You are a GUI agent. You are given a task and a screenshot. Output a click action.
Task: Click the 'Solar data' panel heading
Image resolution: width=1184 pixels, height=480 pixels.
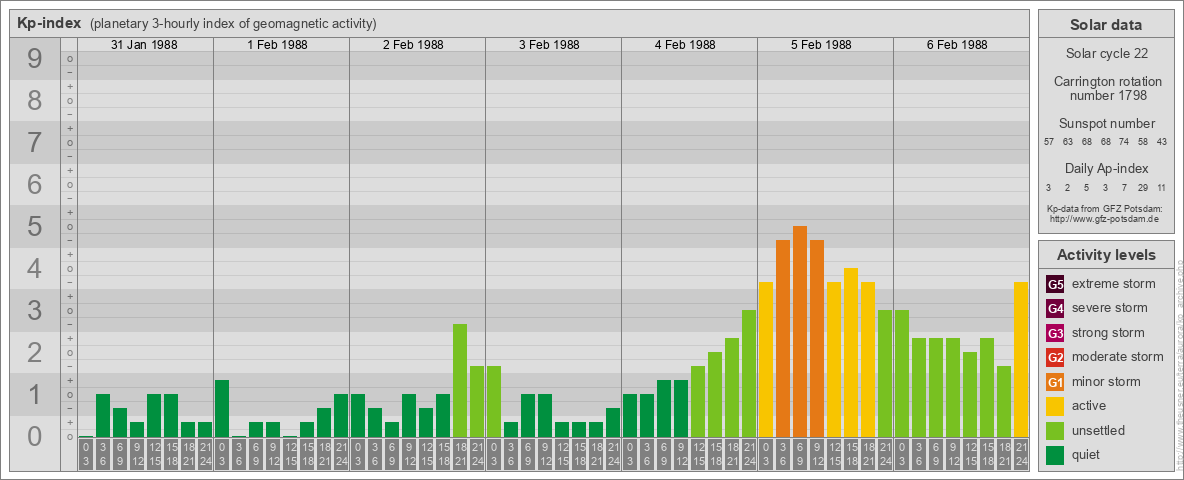click(1106, 25)
